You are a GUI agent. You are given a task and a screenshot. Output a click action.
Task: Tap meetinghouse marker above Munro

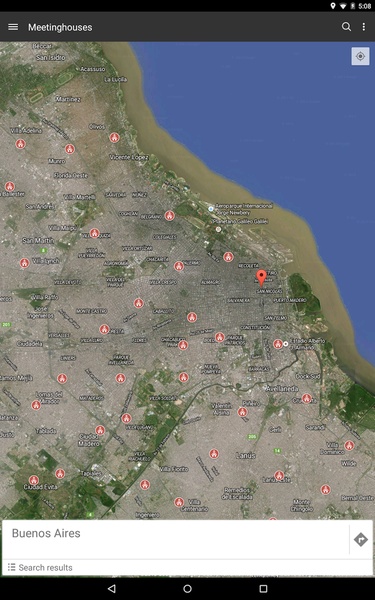tap(70, 149)
